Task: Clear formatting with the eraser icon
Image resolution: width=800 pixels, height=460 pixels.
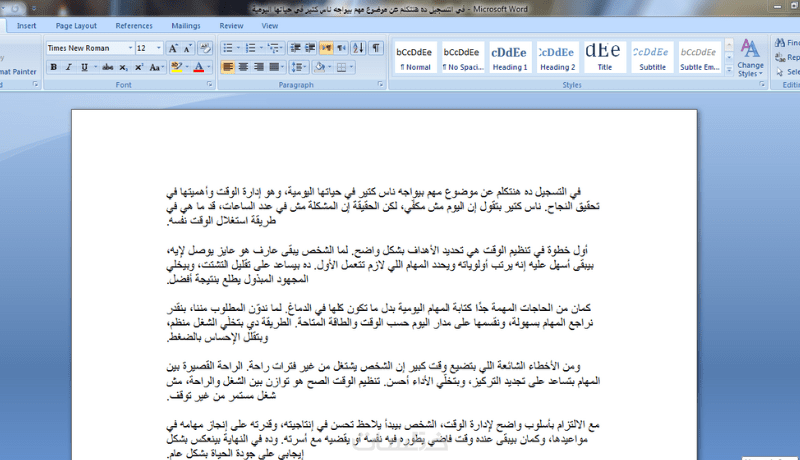Action: coord(205,48)
